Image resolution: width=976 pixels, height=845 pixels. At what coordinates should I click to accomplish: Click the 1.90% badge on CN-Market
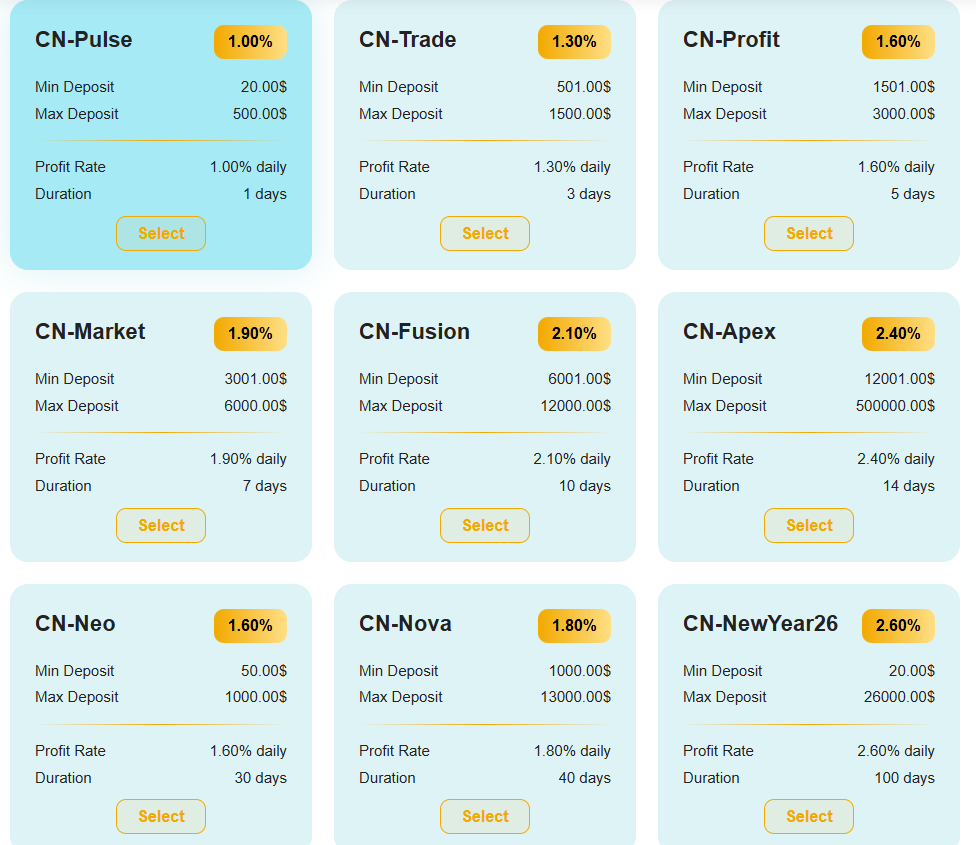pyautogui.click(x=250, y=334)
